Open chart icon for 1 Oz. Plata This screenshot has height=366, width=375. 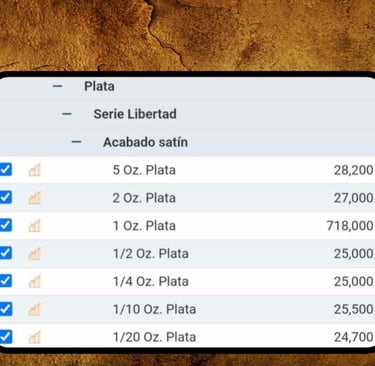point(34,226)
